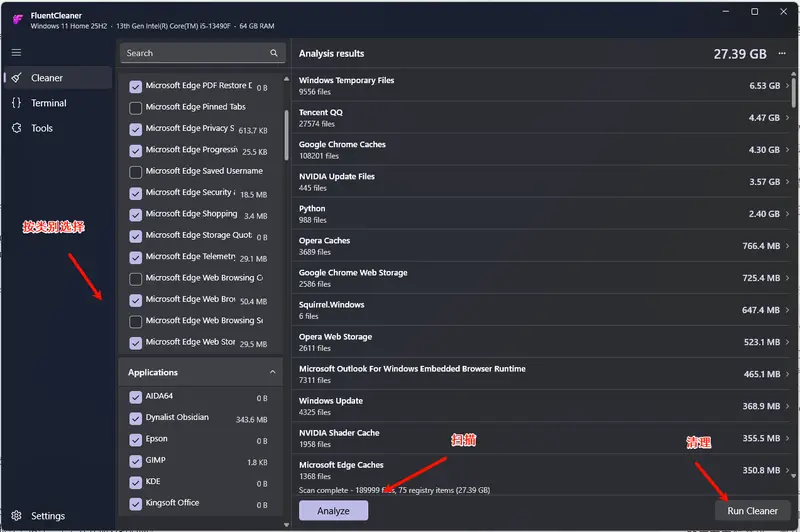Open the Terminal page
This screenshot has height=532, width=800.
(x=58, y=103)
